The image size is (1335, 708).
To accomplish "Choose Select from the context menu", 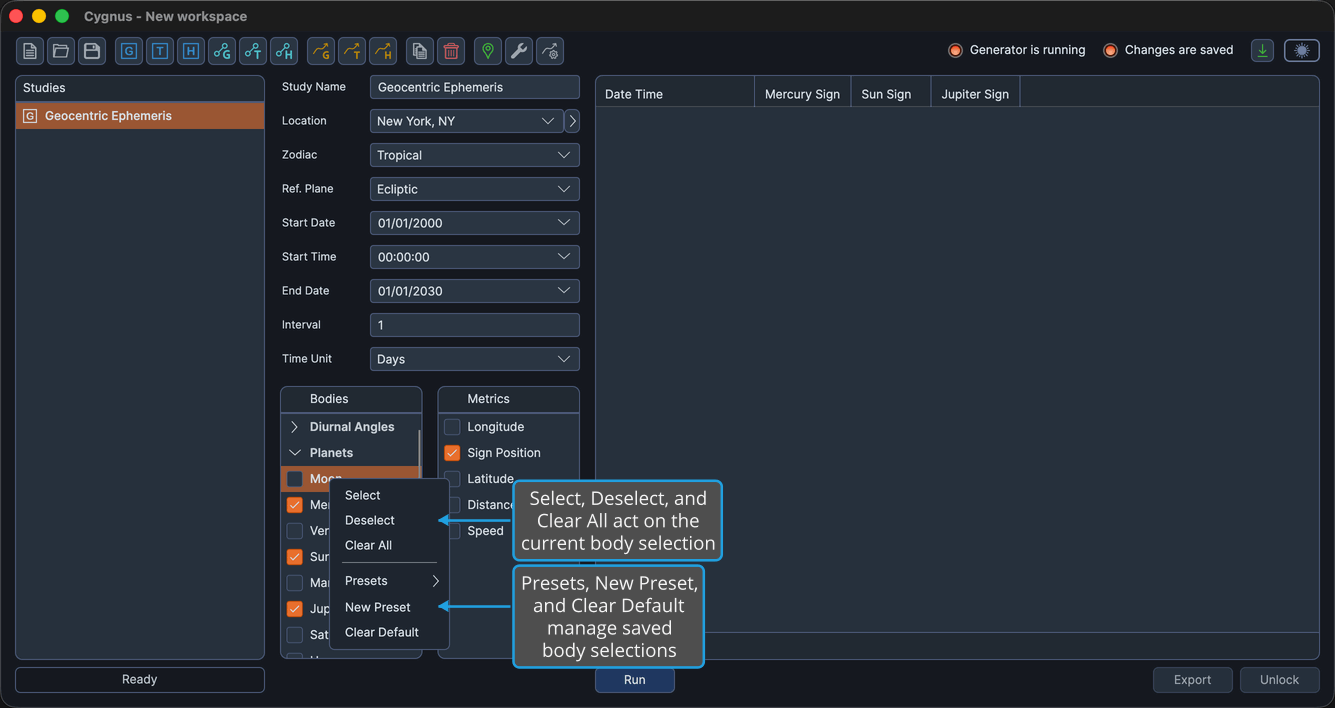I will pyautogui.click(x=389, y=495).
